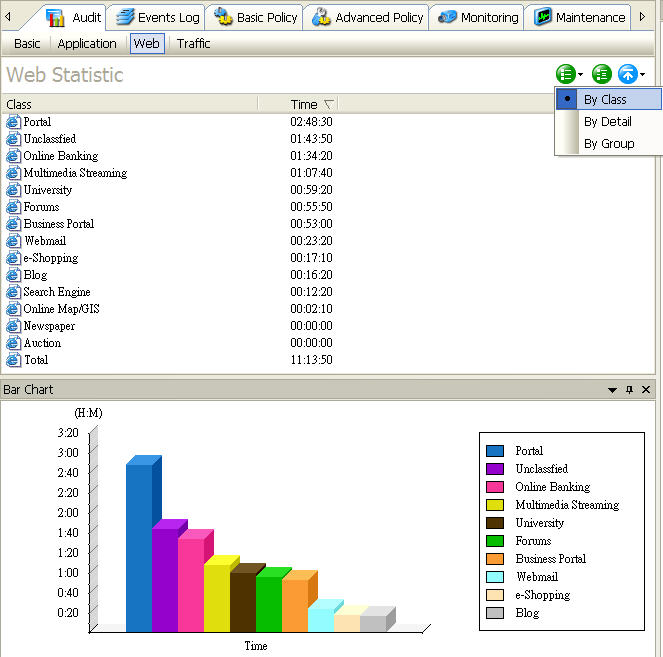Viewport: 663px width, 657px height.
Task: Click the Business Portal legend label
Action: 551,559
